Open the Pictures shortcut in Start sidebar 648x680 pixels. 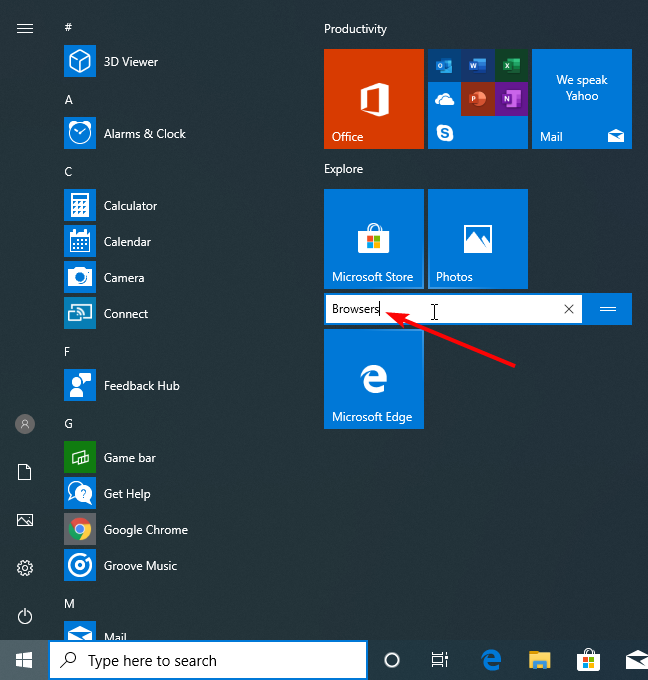[25, 520]
